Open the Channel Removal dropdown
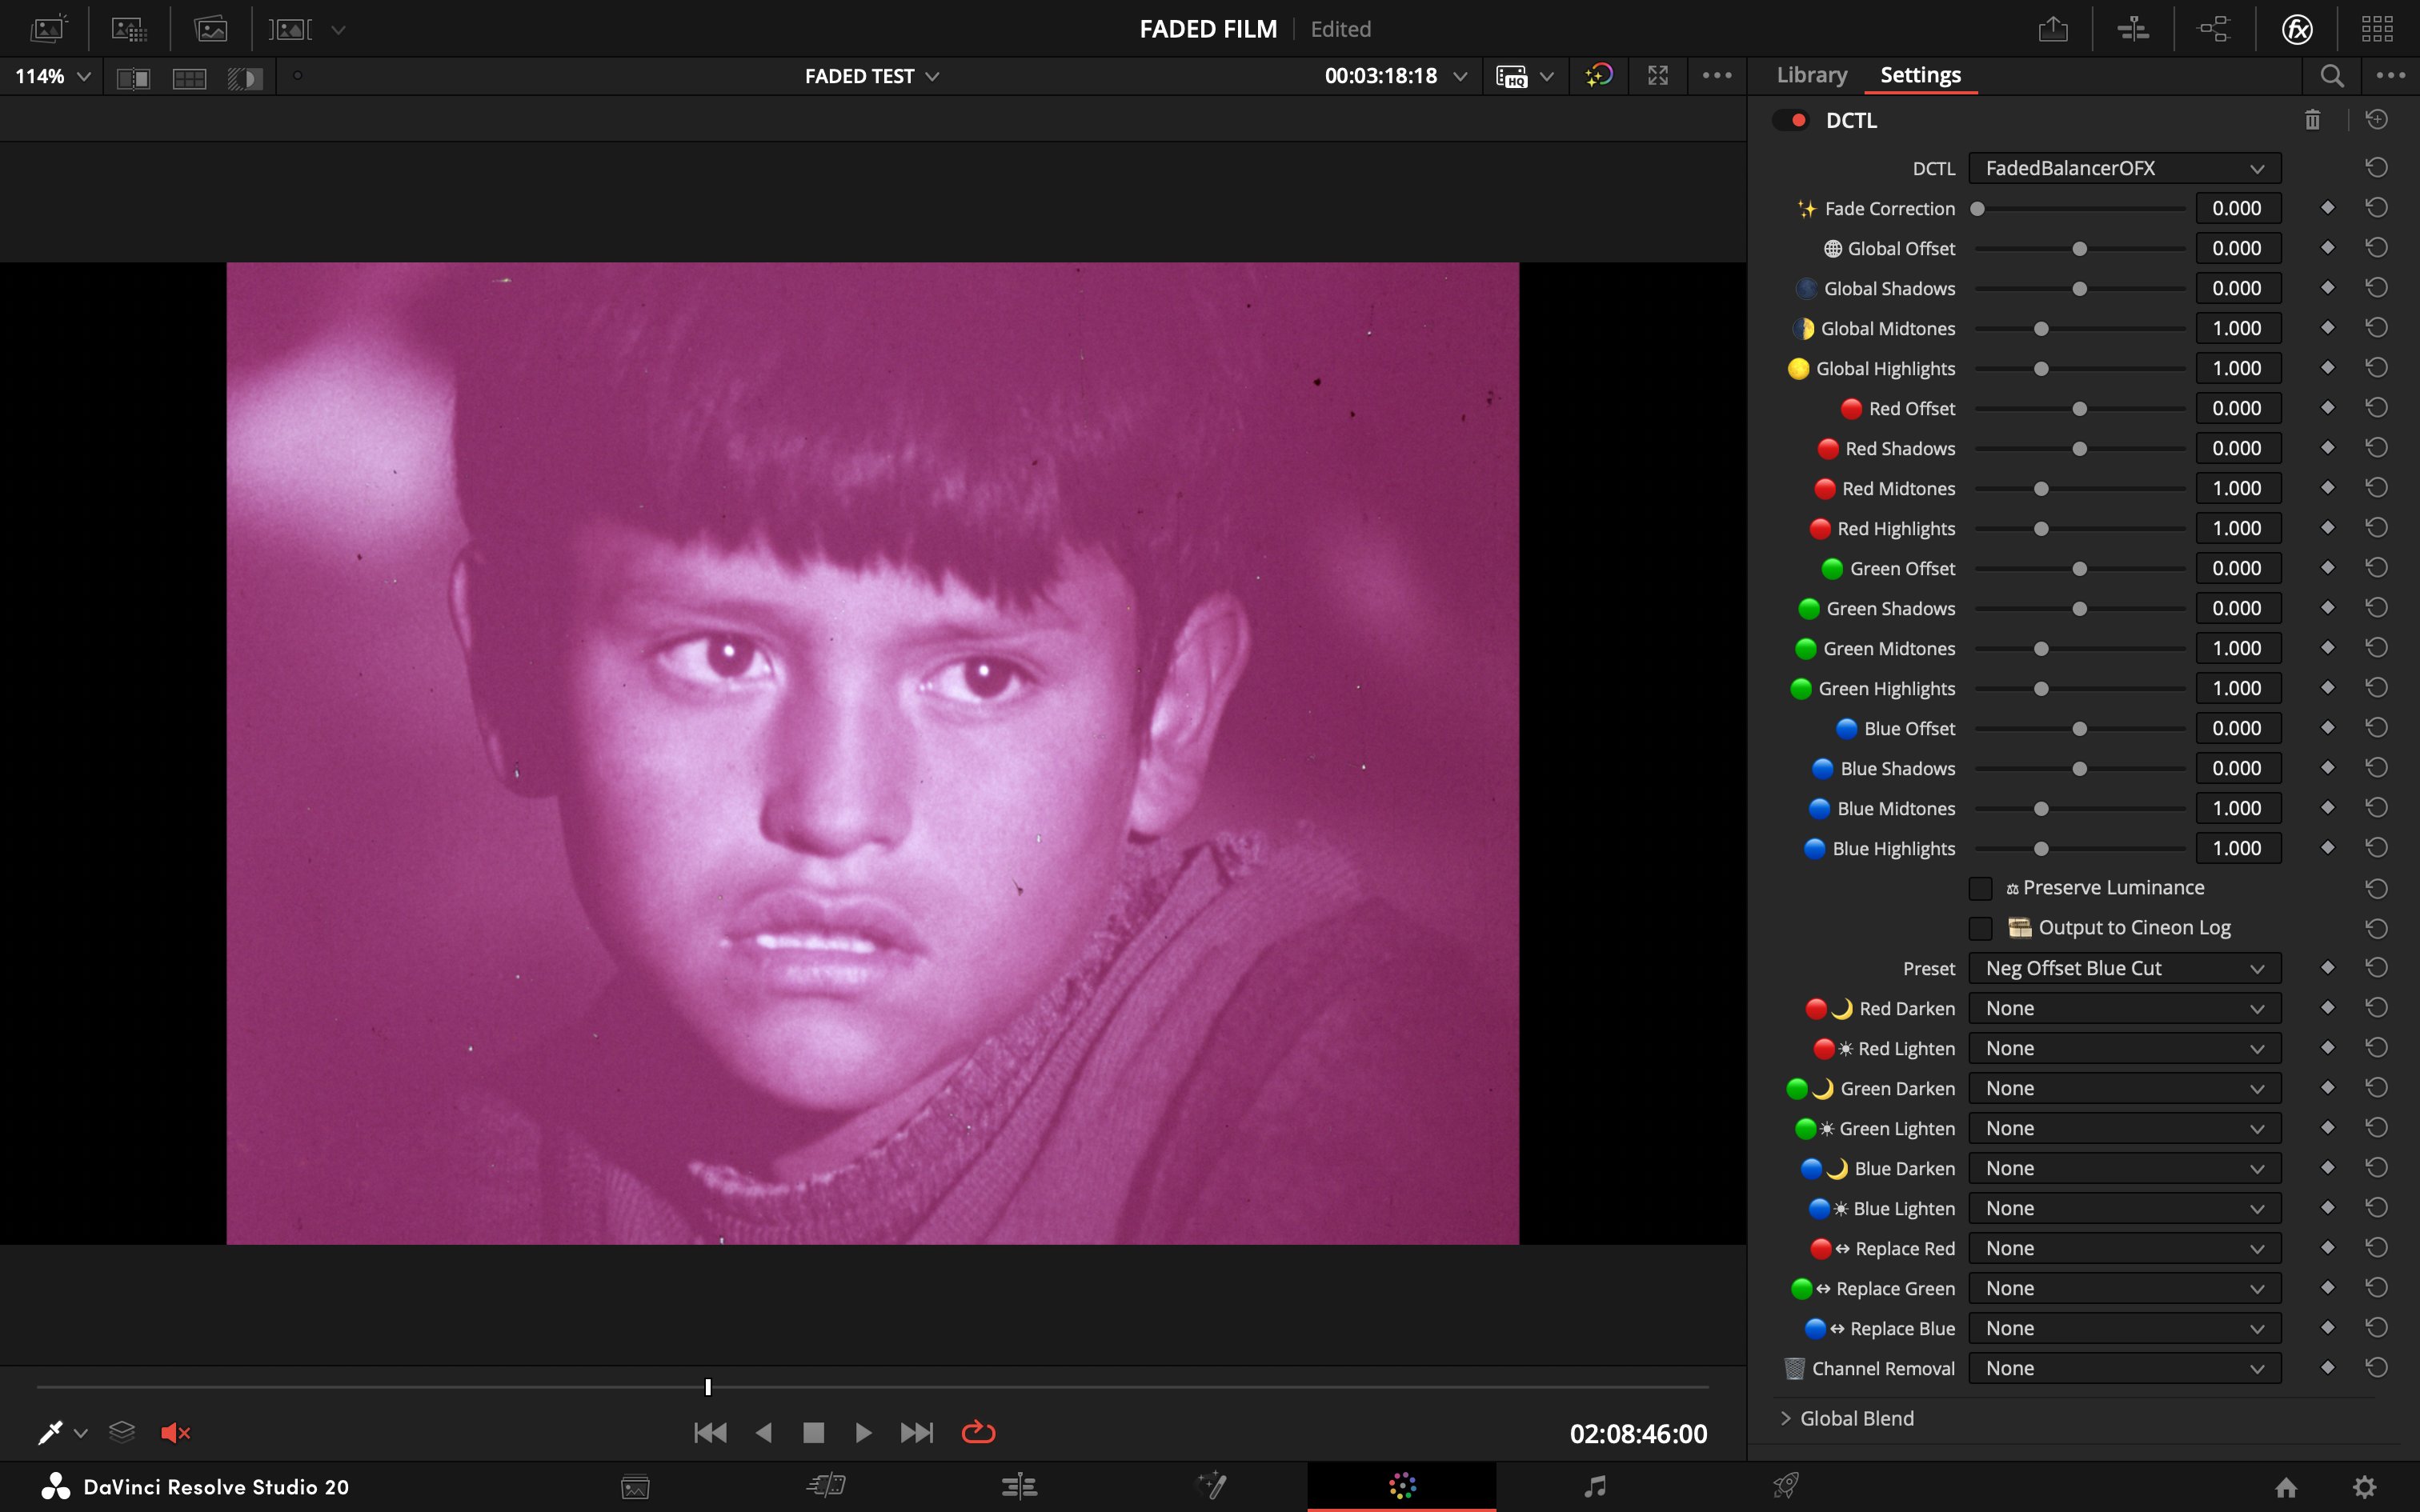Viewport: 2420px width, 1512px height. [2124, 1368]
